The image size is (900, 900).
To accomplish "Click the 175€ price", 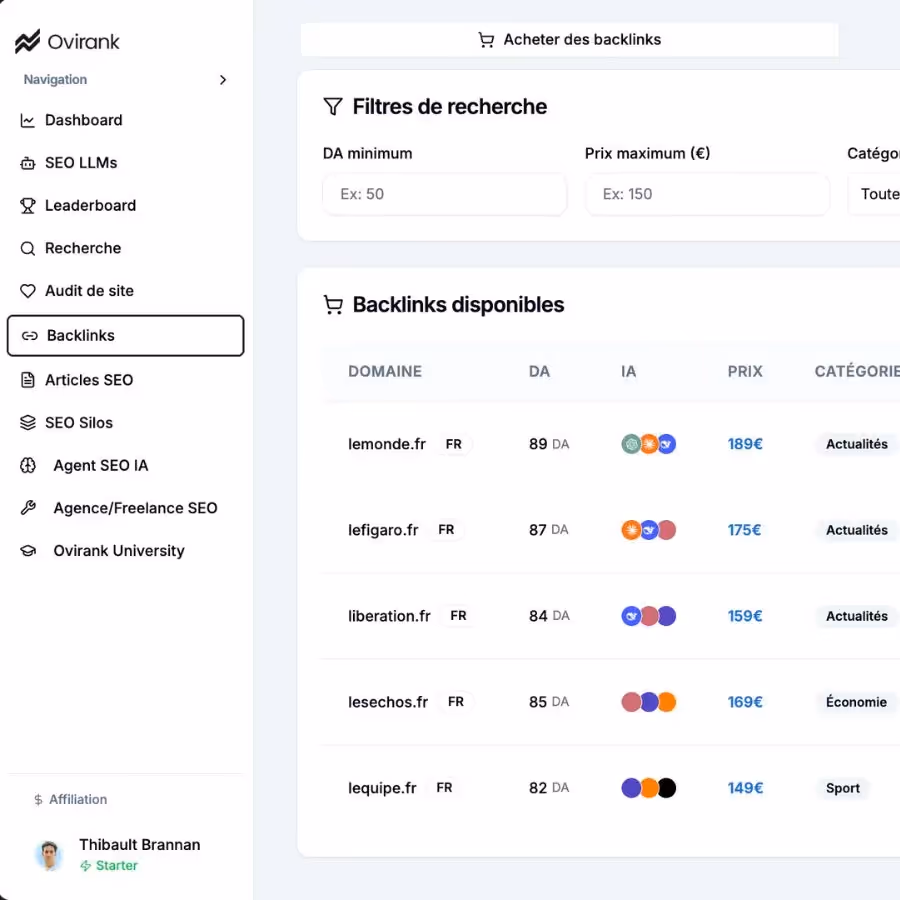I will point(744,530).
